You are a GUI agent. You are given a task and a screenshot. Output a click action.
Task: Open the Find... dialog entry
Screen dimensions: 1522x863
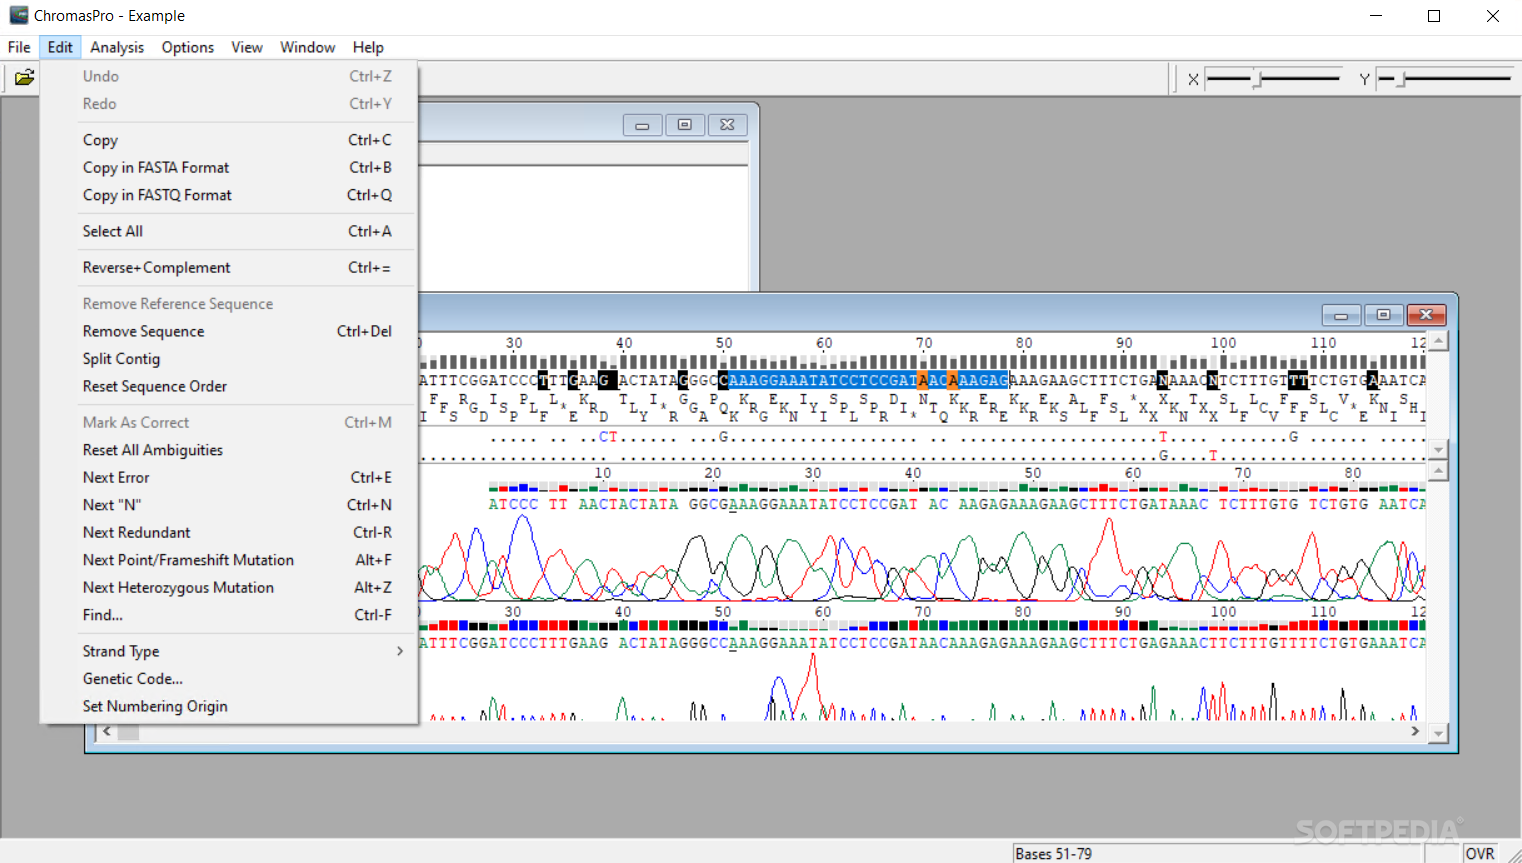229,615
